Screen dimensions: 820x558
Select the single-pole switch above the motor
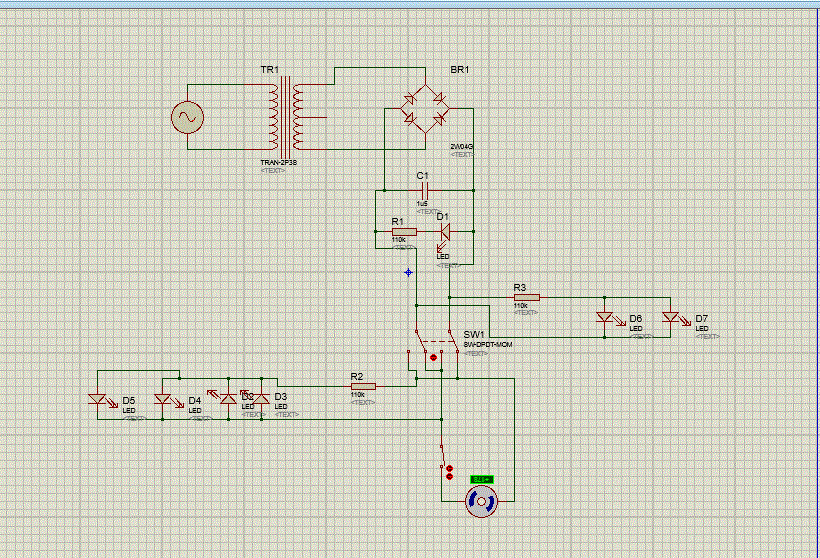pos(442,456)
